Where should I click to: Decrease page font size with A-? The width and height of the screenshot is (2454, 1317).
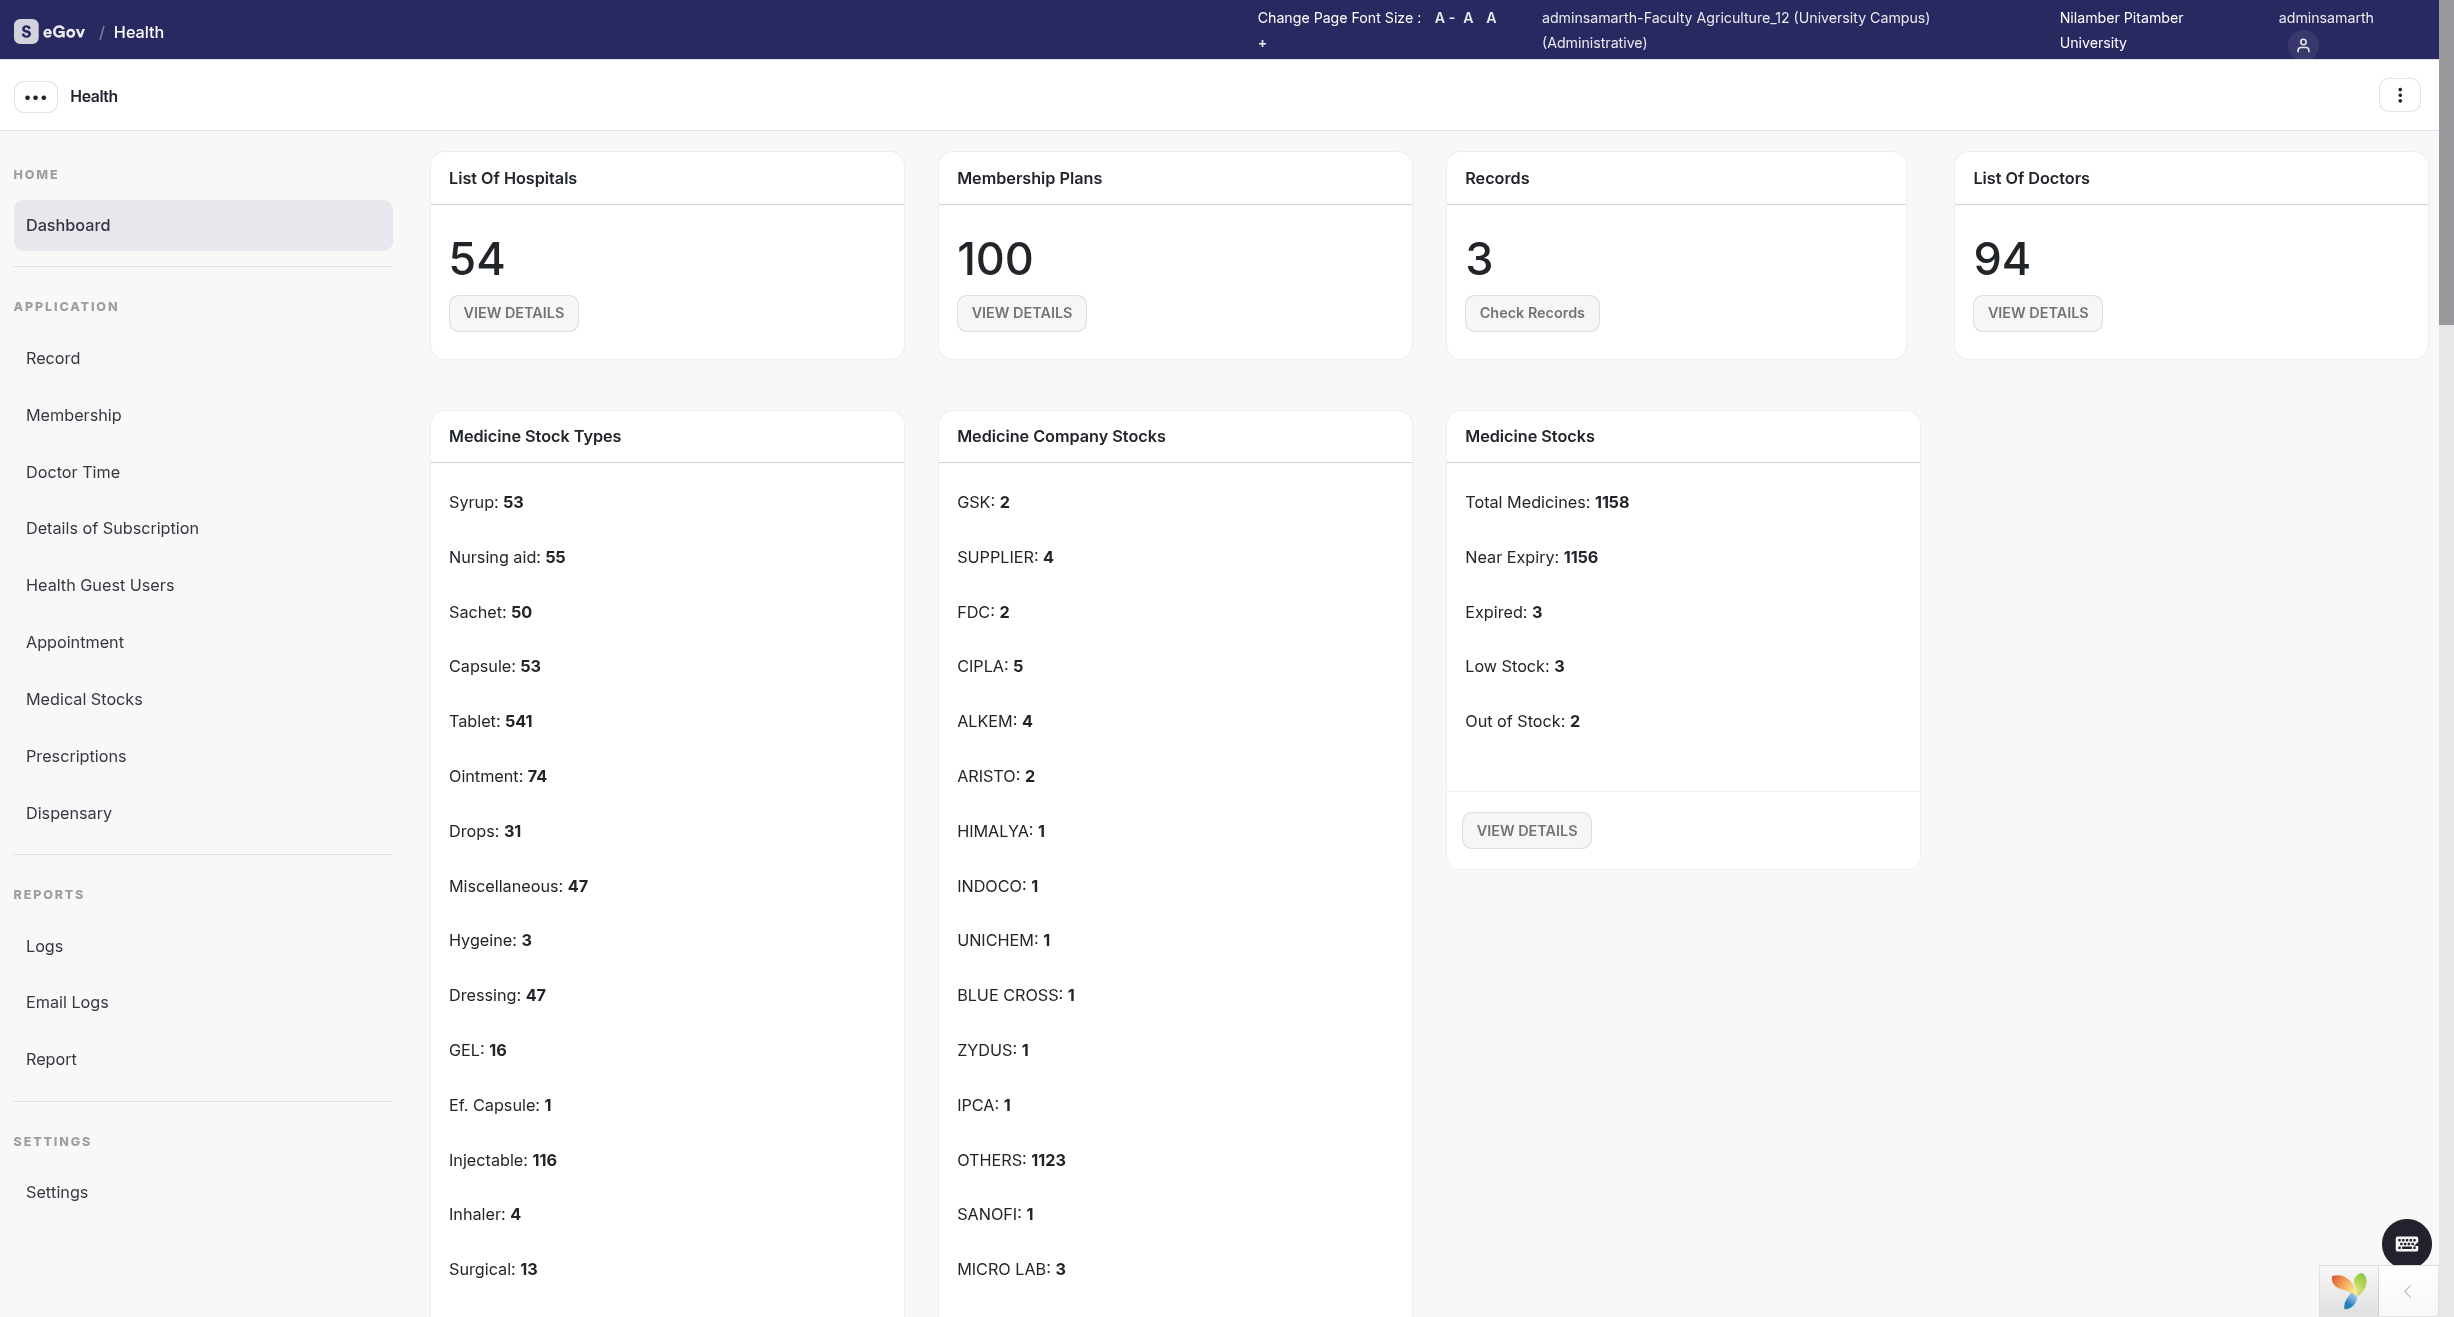point(1444,18)
